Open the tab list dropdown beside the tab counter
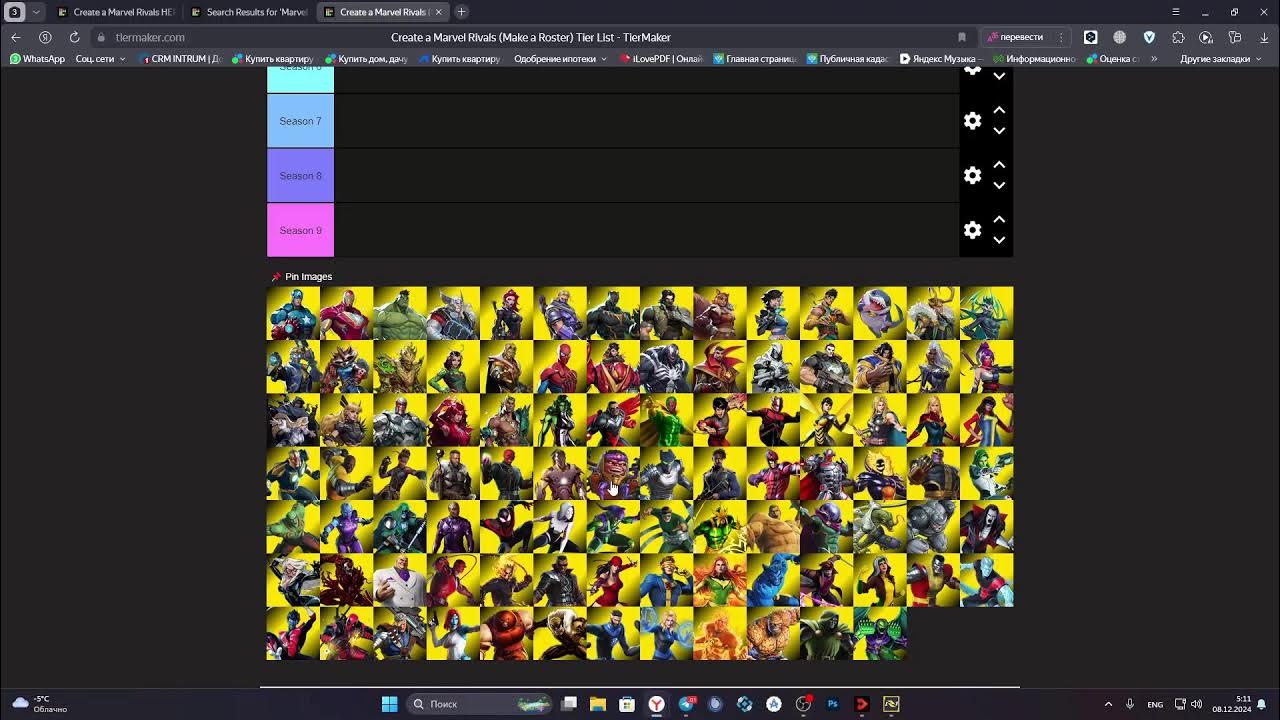 (x=36, y=12)
